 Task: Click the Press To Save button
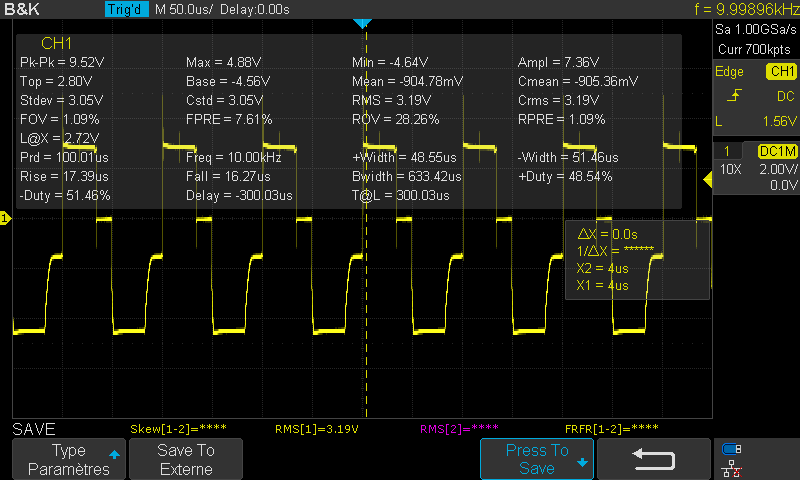click(x=537, y=459)
